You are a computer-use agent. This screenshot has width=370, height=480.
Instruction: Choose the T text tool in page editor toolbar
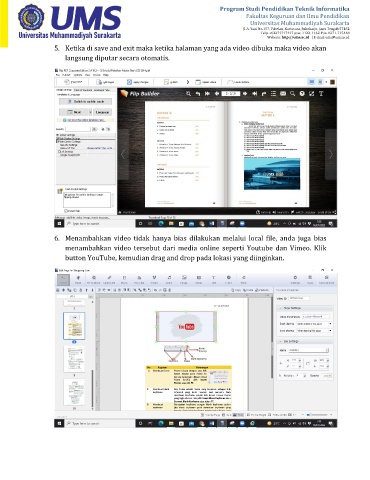(213, 278)
